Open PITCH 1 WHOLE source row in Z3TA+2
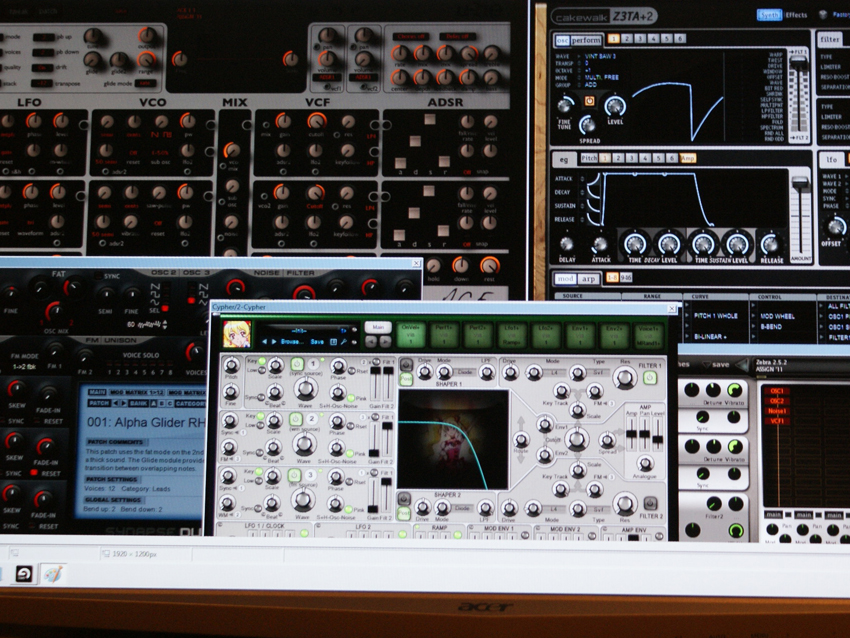 [716, 316]
